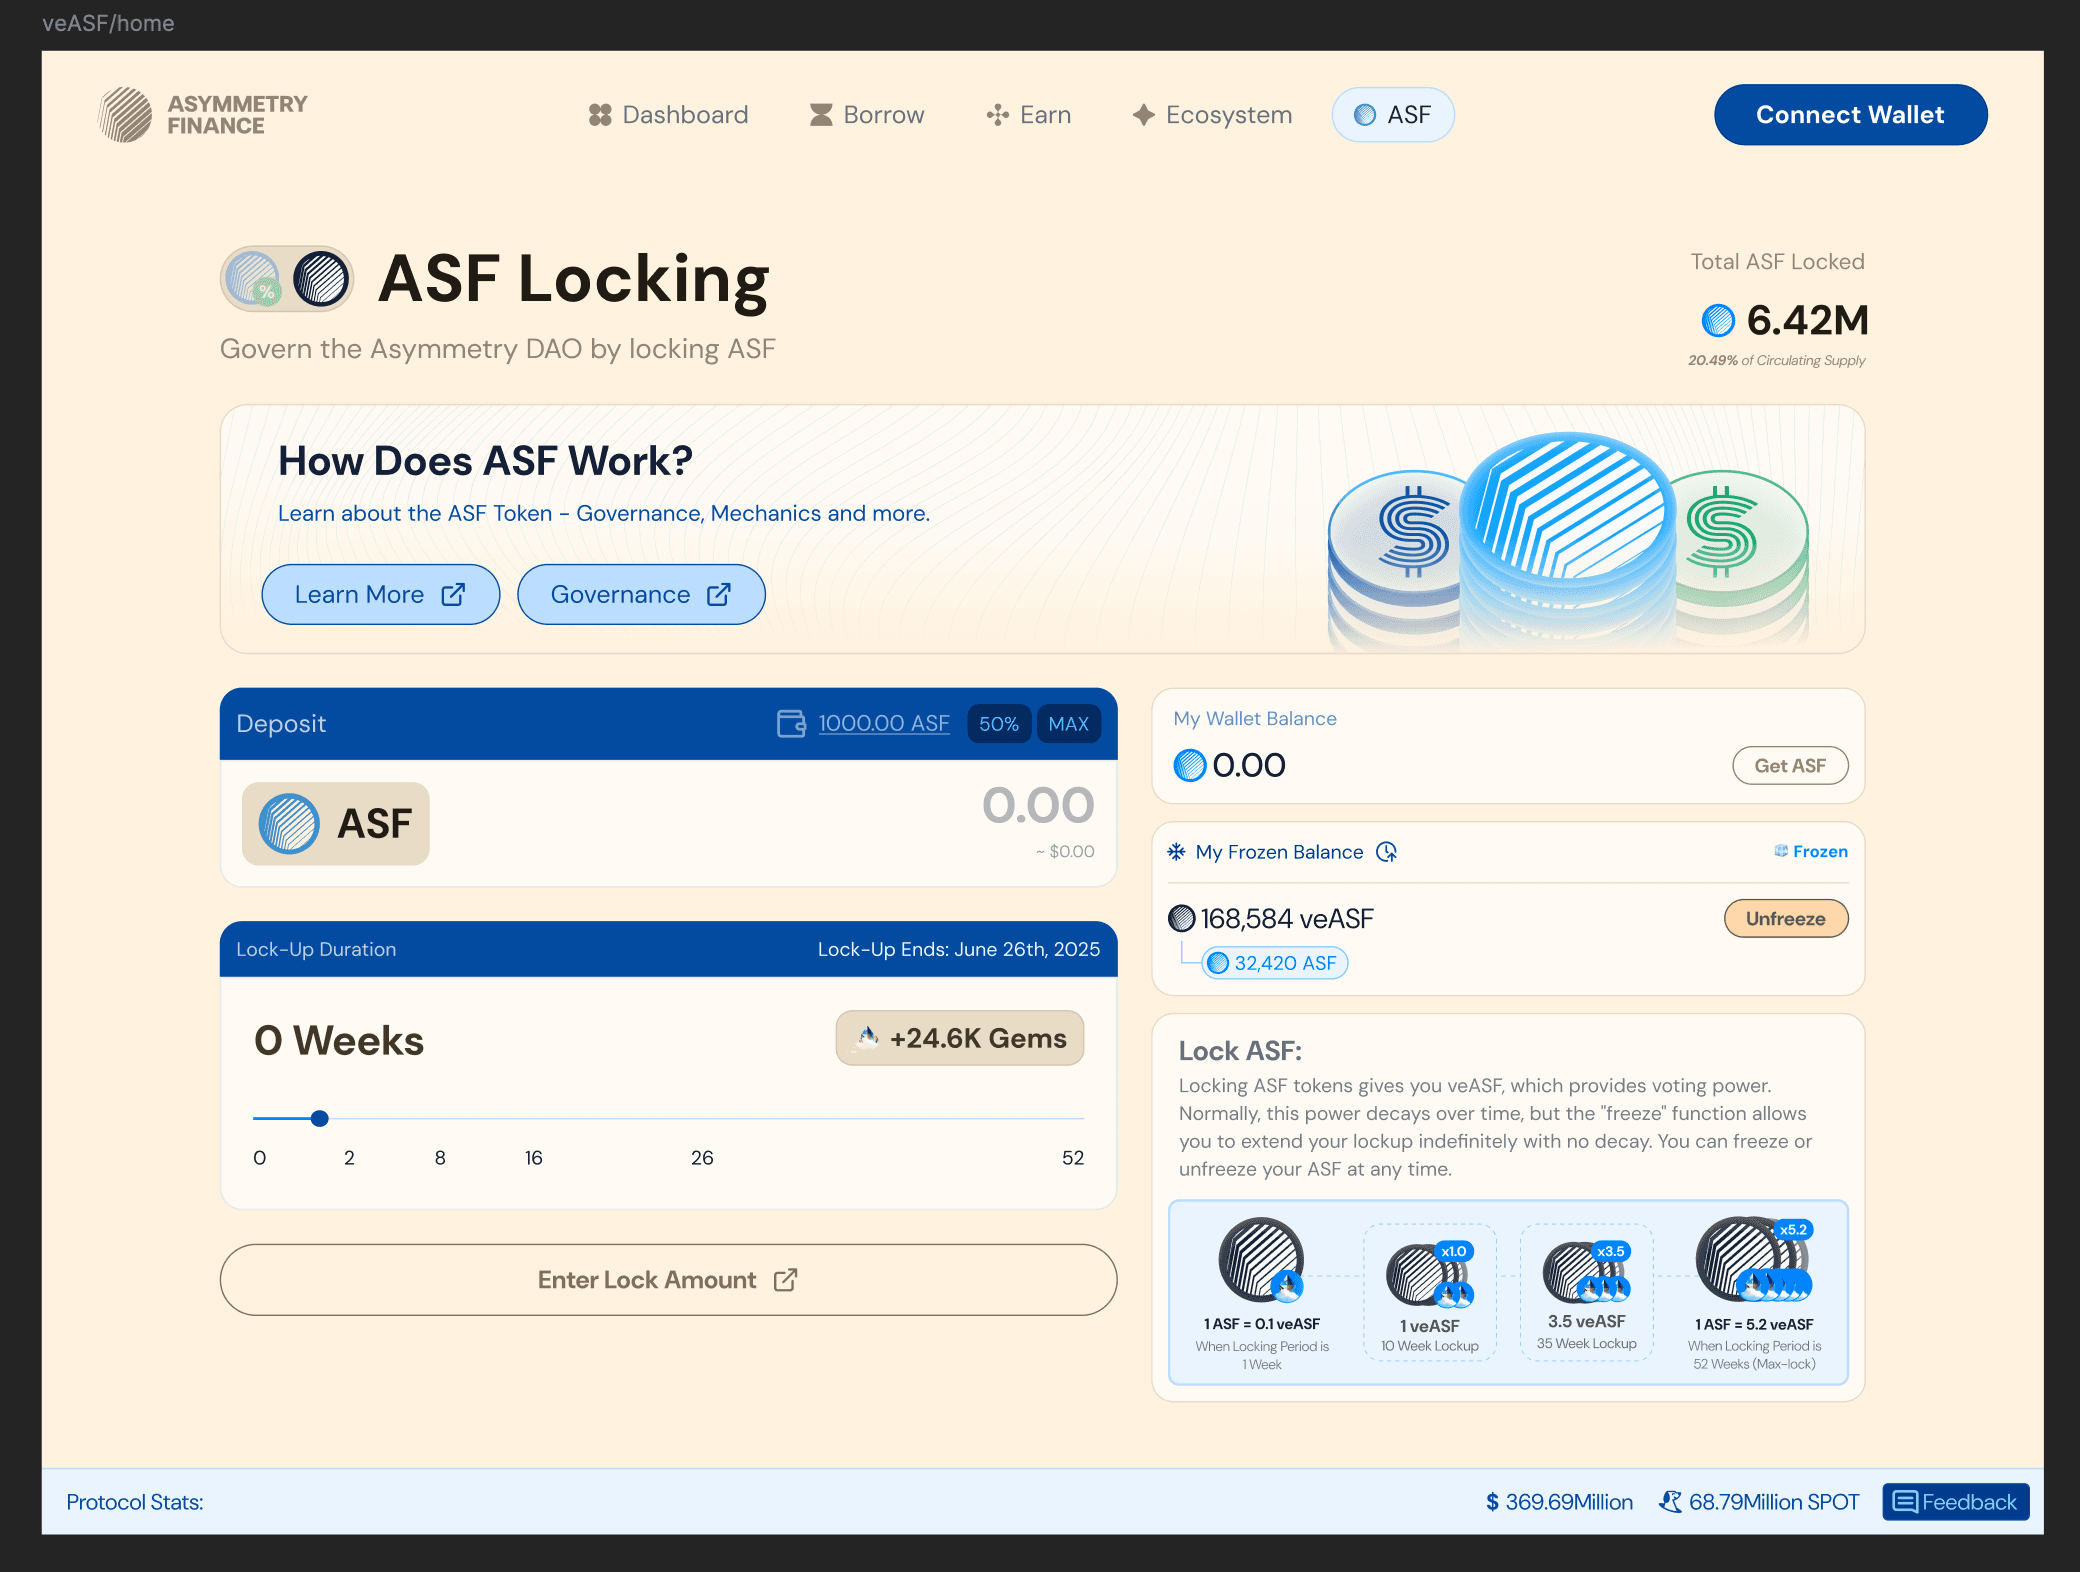
Task: Navigate to Ecosystem
Action: (1212, 115)
